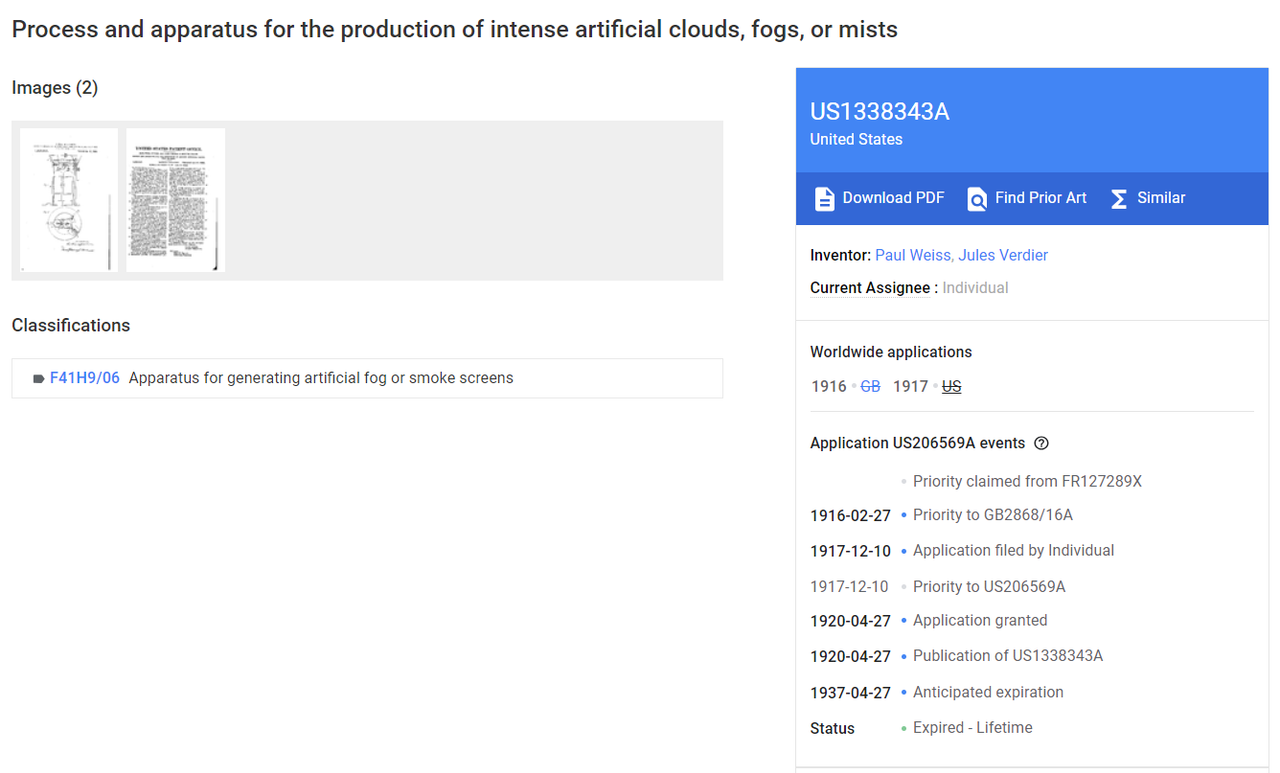The height and width of the screenshot is (773, 1280).
Task: Click the Expired - Lifetime status text
Action: 972,728
